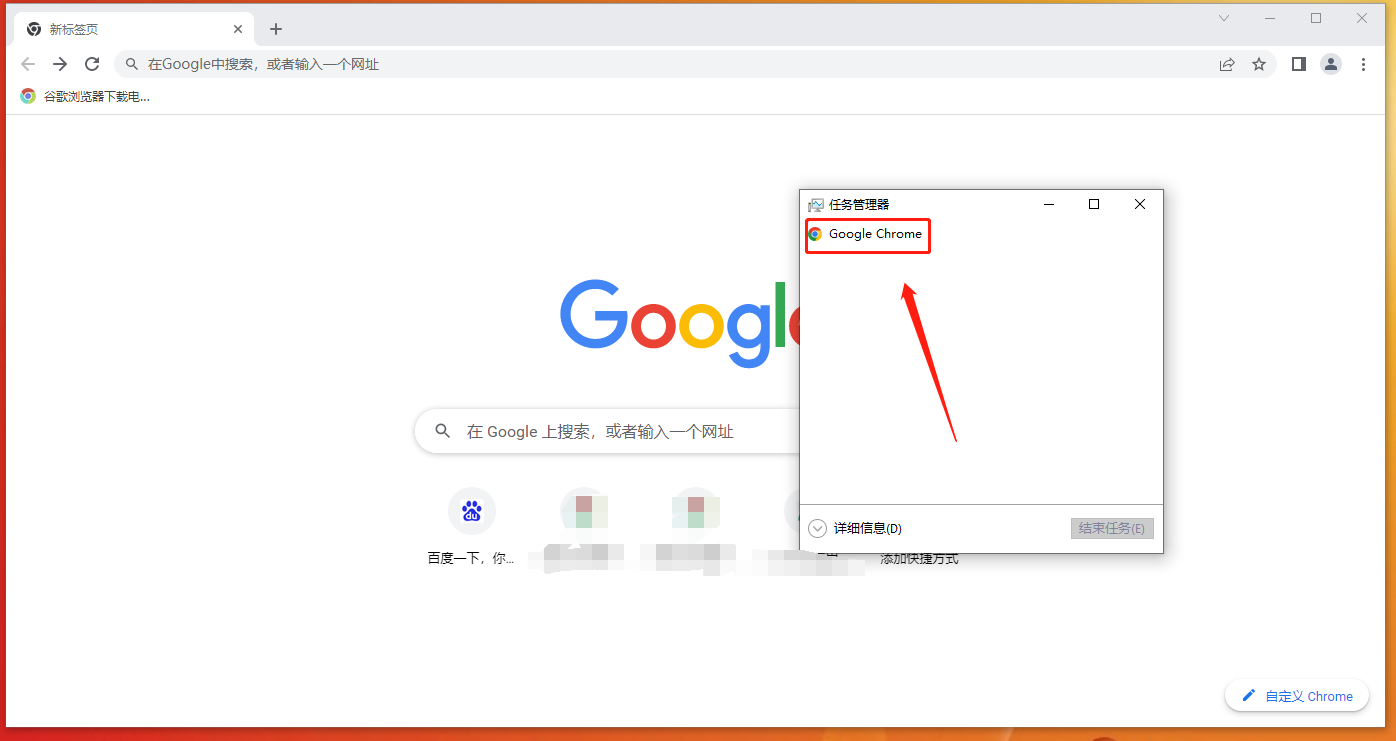This screenshot has width=1396, height=741.
Task: Maximize the Chrome window
Action: coord(1316,18)
